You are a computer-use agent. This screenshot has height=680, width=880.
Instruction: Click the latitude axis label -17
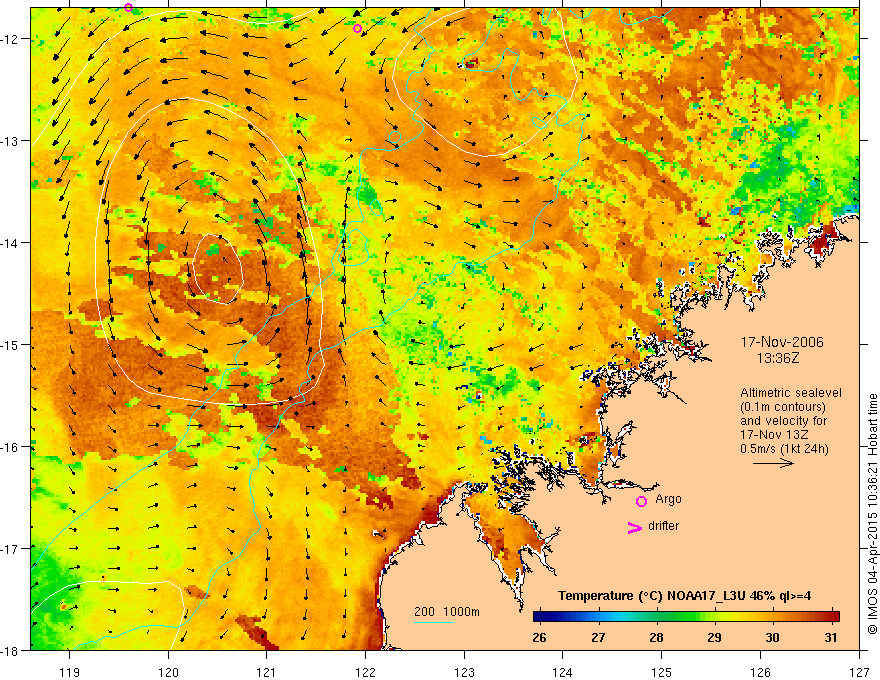click(x=11, y=548)
